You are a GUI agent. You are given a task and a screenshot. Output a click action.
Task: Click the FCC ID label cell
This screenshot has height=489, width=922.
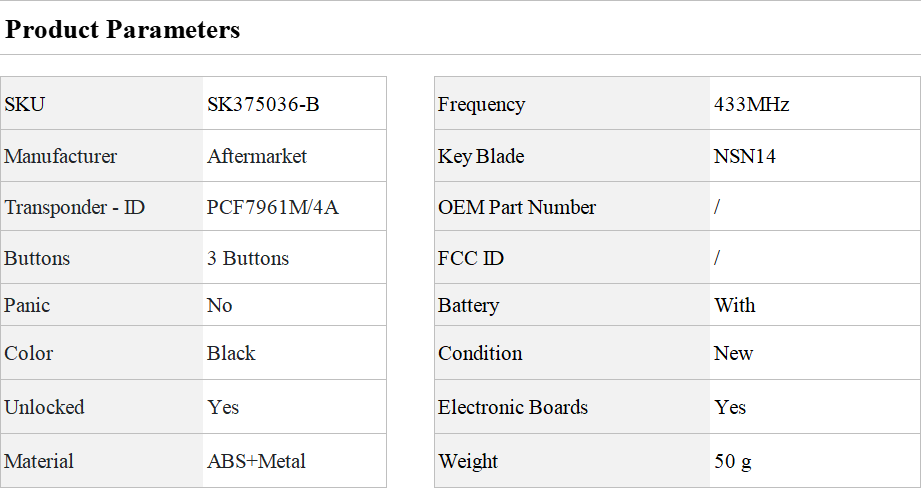click(x=572, y=257)
